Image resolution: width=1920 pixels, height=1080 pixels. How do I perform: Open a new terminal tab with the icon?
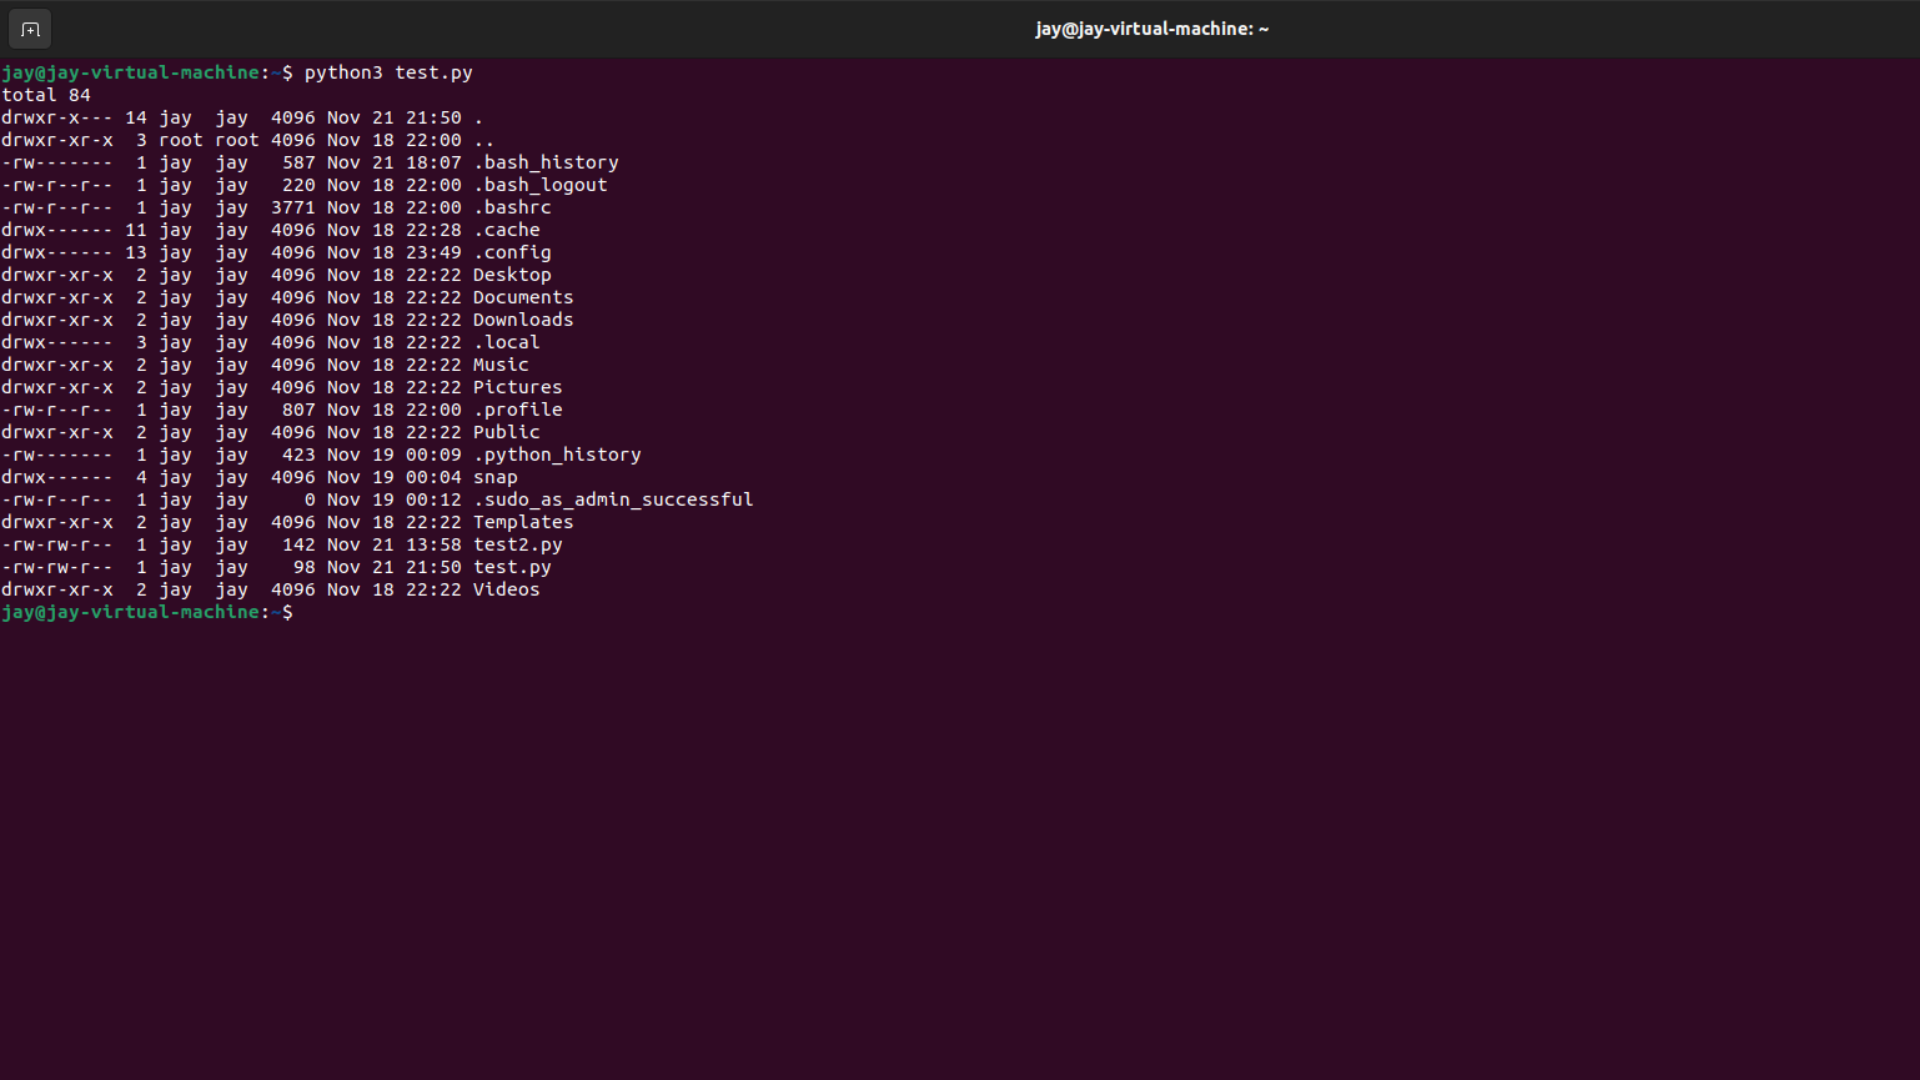30,29
